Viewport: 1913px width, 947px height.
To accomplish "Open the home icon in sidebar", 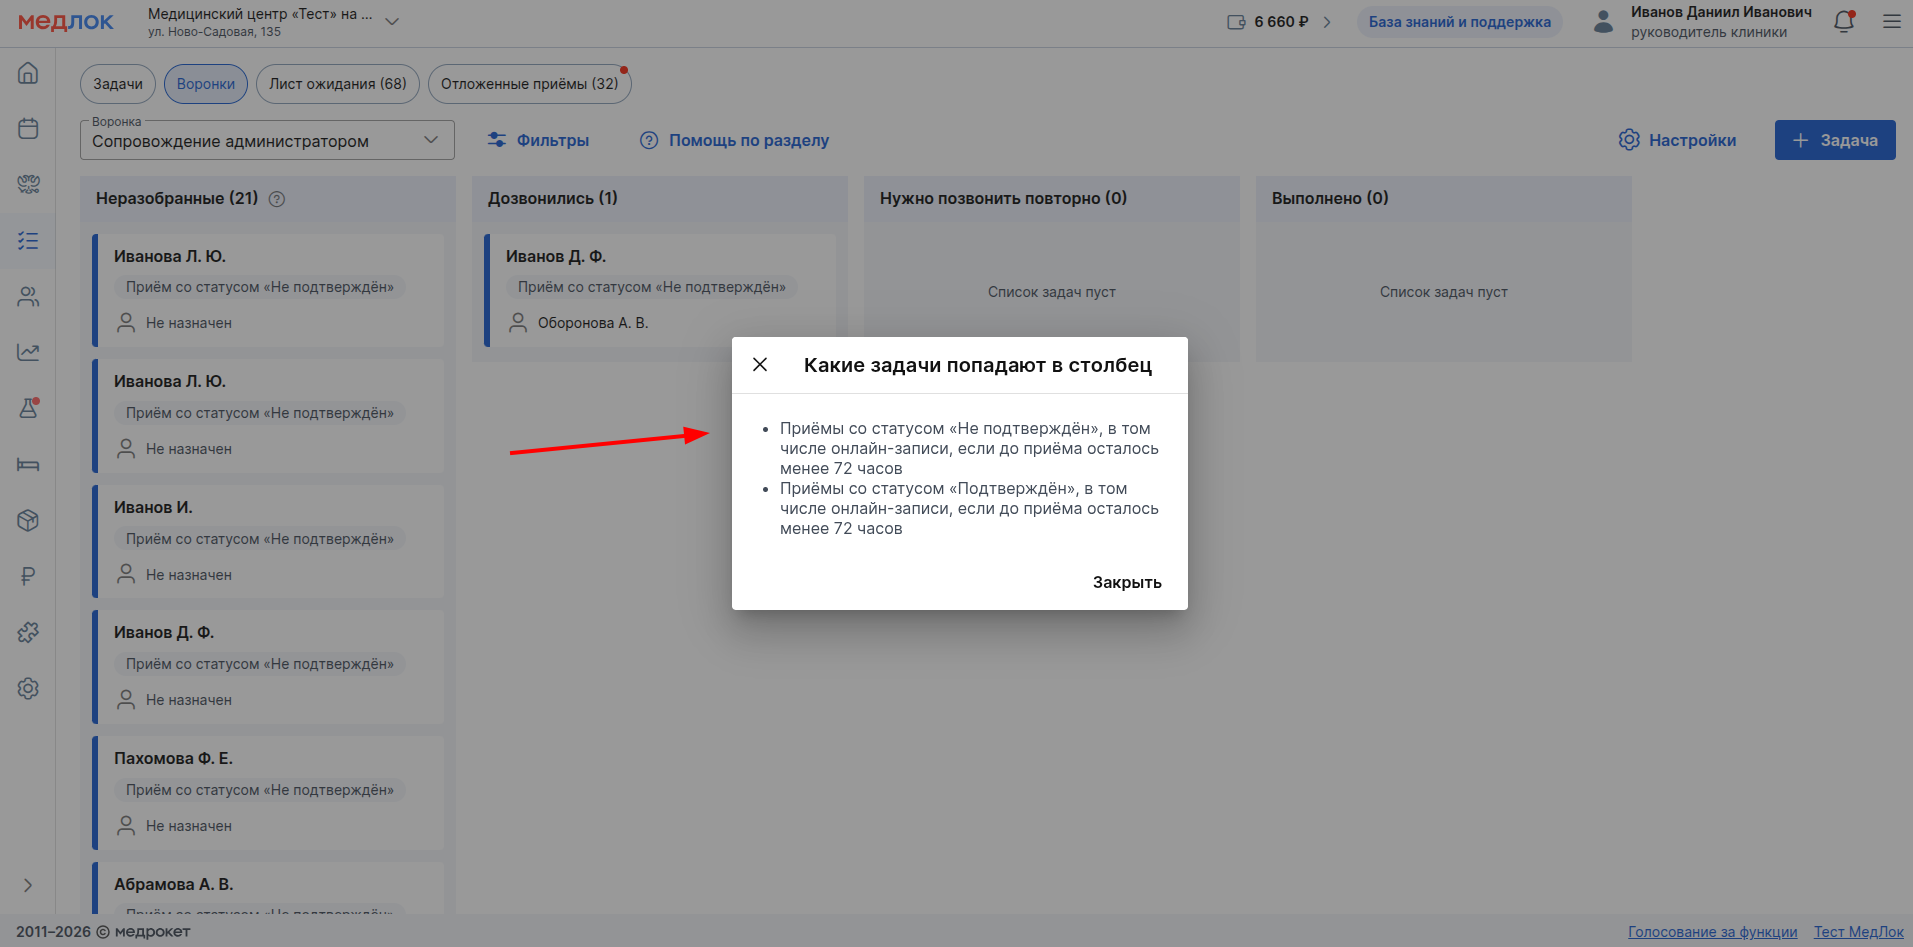I will click(x=28, y=73).
